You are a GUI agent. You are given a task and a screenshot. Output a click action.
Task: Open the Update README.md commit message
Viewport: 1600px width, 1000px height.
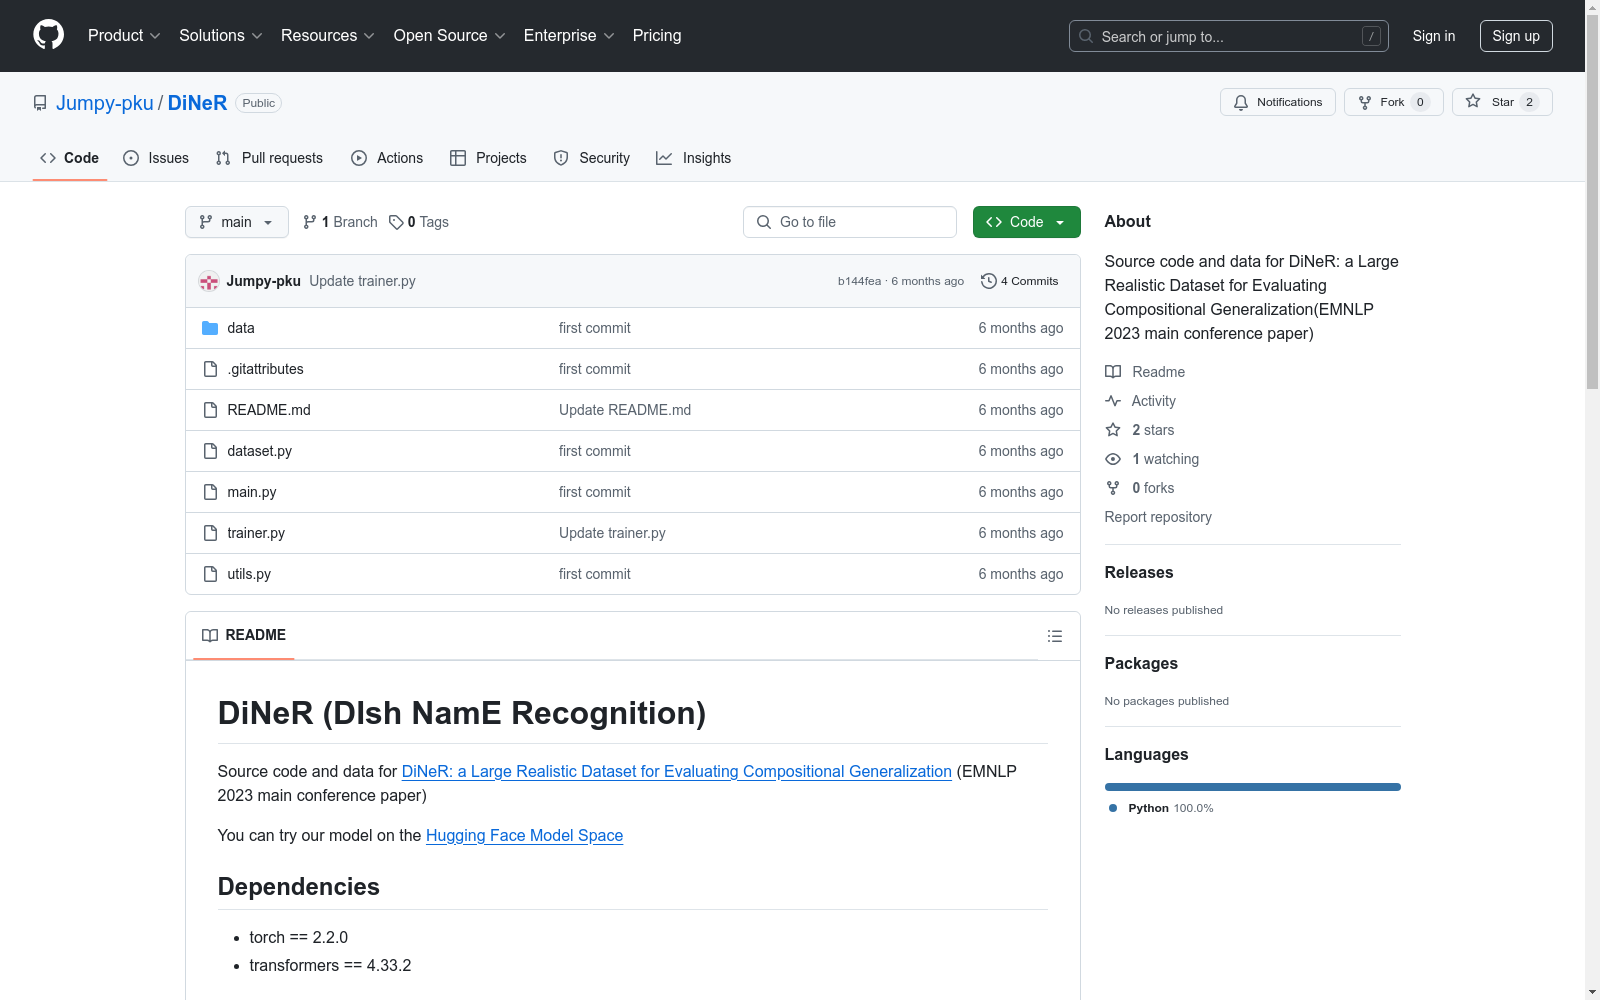[x=625, y=410]
